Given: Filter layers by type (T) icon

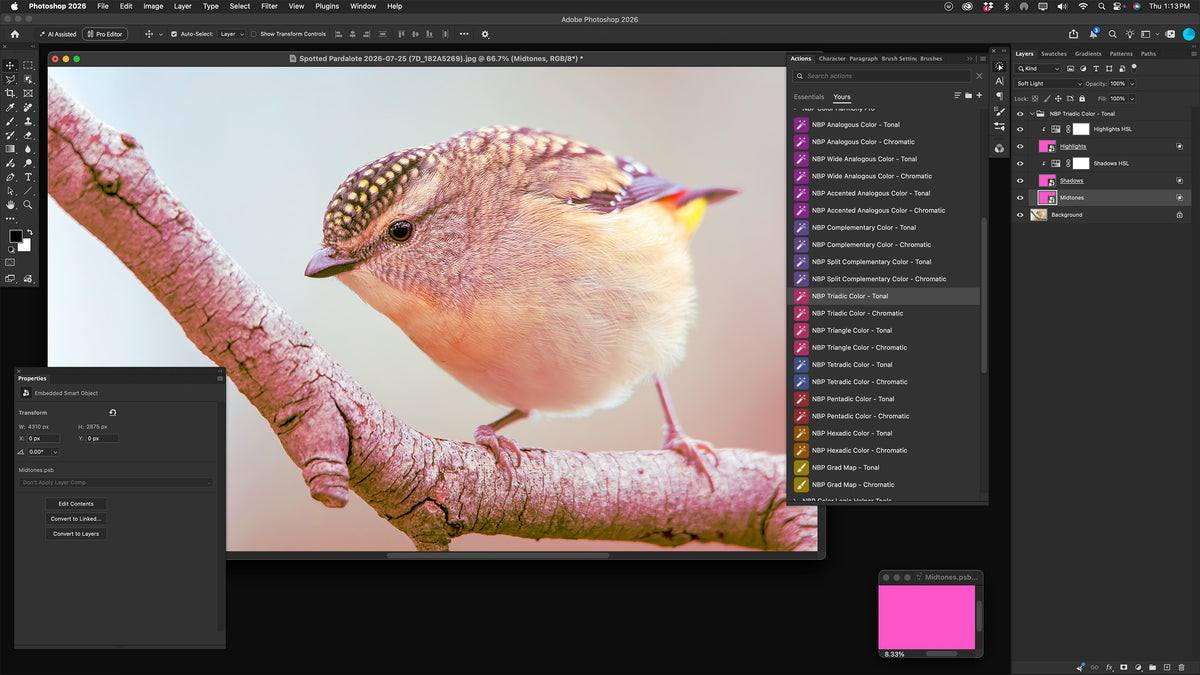Looking at the screenshot, I should point(1096,69).
